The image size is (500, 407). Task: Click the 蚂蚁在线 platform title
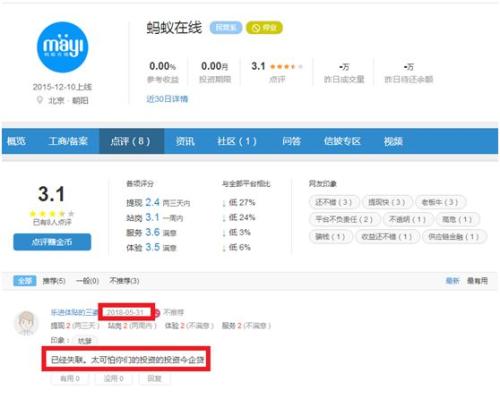click(x=174, y=28)
